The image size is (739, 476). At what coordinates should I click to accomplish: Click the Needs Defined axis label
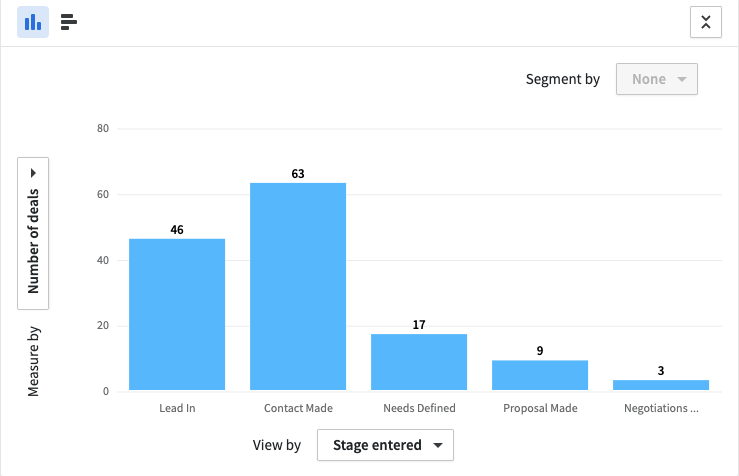pyautogui.click(x=419, y=408)
